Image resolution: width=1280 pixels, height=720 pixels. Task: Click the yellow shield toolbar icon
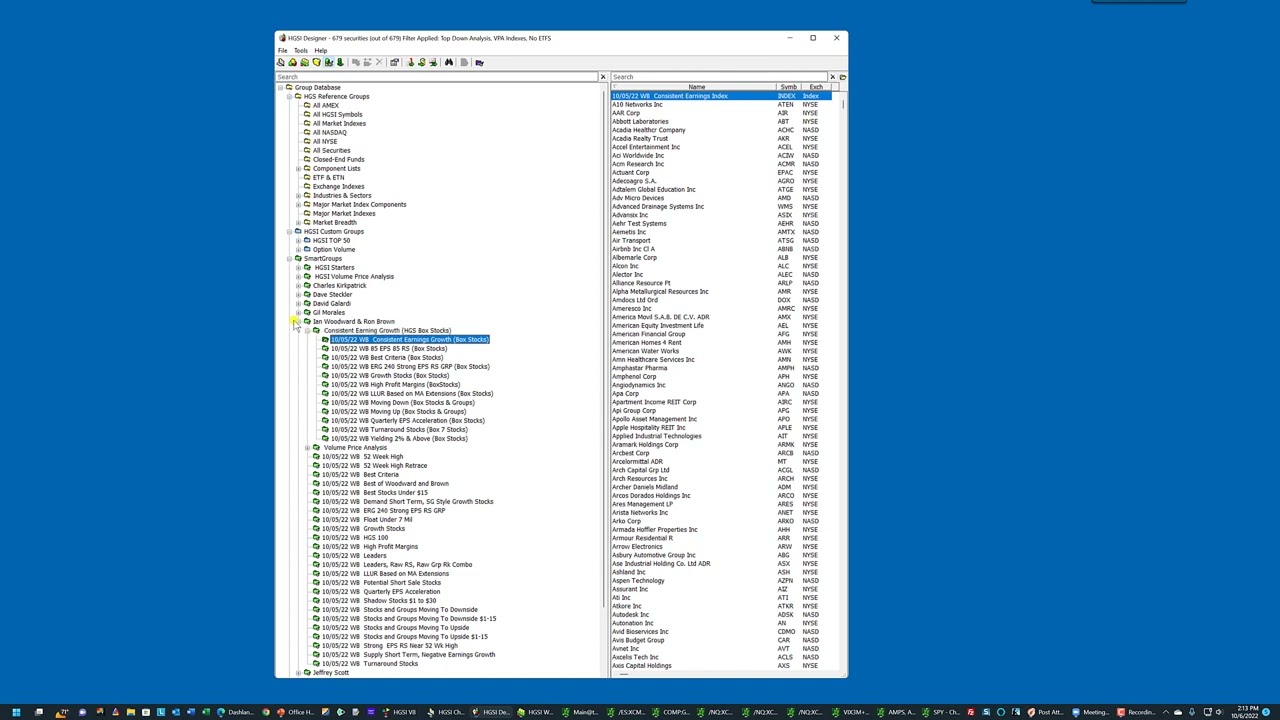point(316,62)
